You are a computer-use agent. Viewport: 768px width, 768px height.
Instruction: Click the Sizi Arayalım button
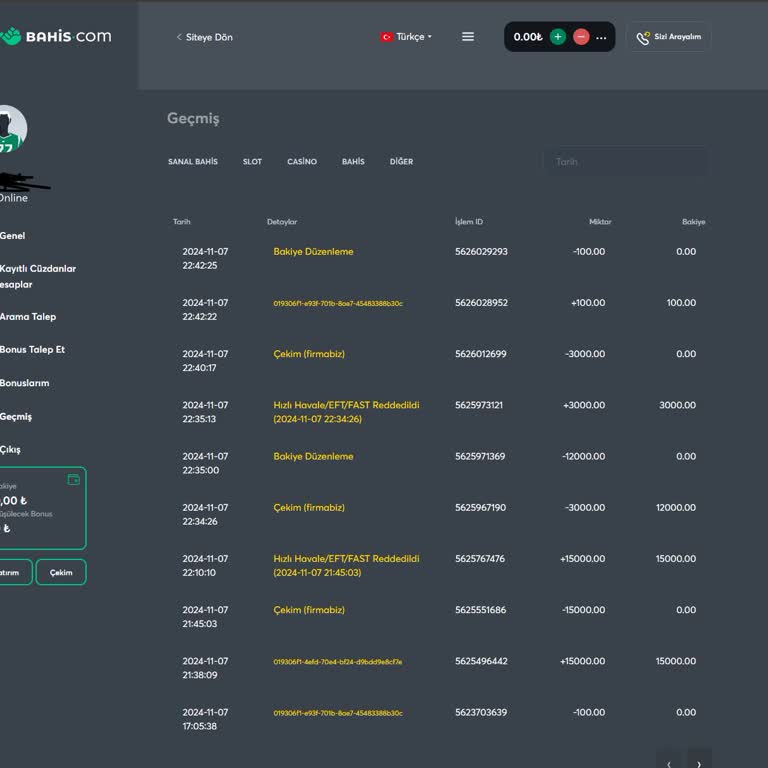[669, 37]
